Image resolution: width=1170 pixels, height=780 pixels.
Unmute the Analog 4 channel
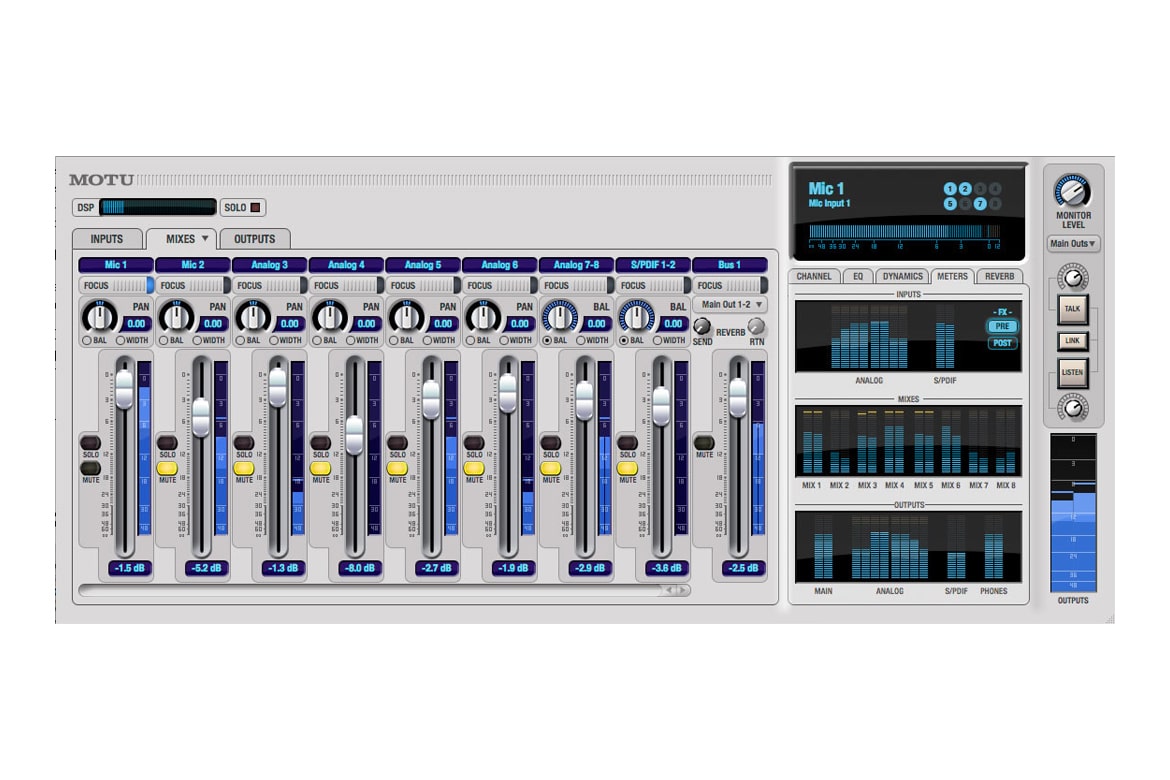click(320, 467)
